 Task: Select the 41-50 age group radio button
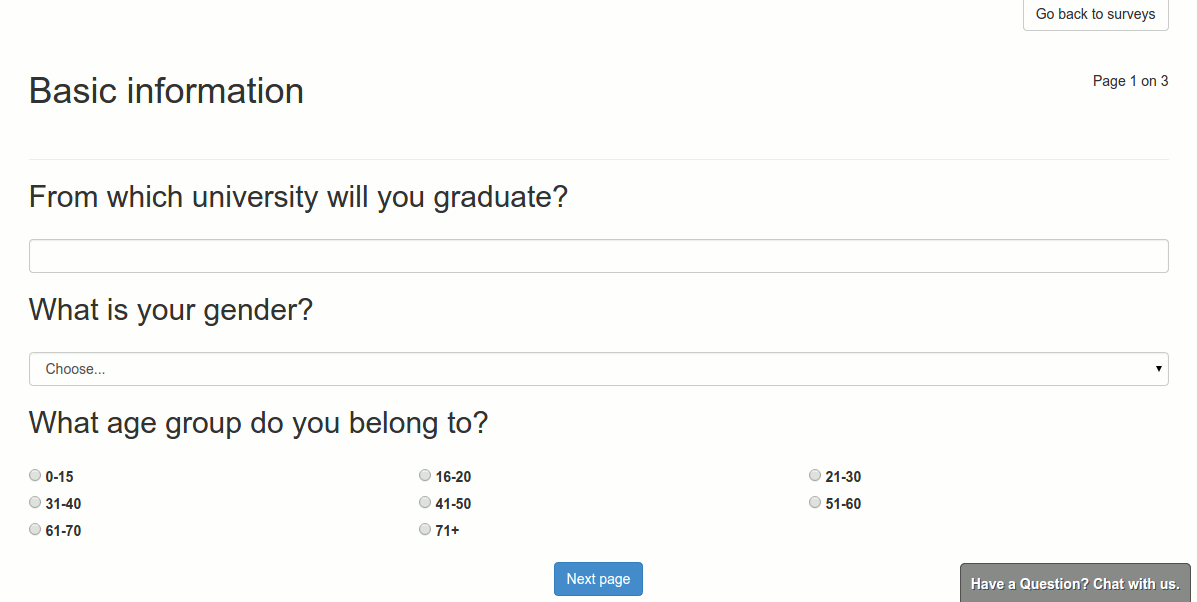pos(425,503)
